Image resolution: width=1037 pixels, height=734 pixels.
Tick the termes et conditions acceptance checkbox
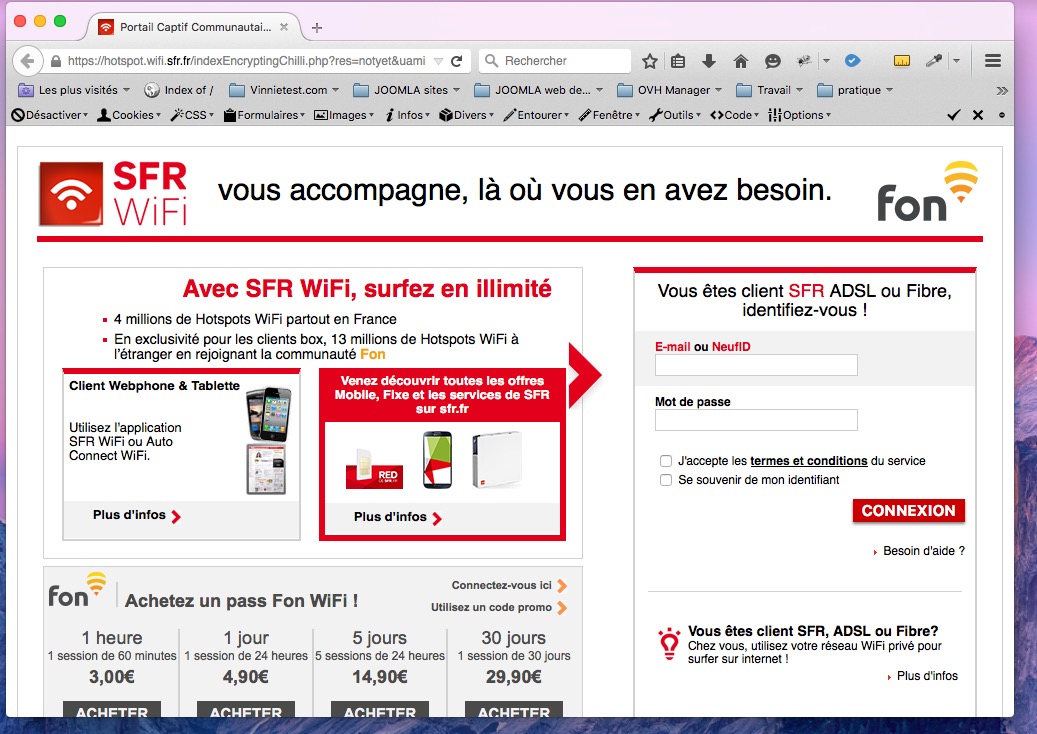coord(666,461)
